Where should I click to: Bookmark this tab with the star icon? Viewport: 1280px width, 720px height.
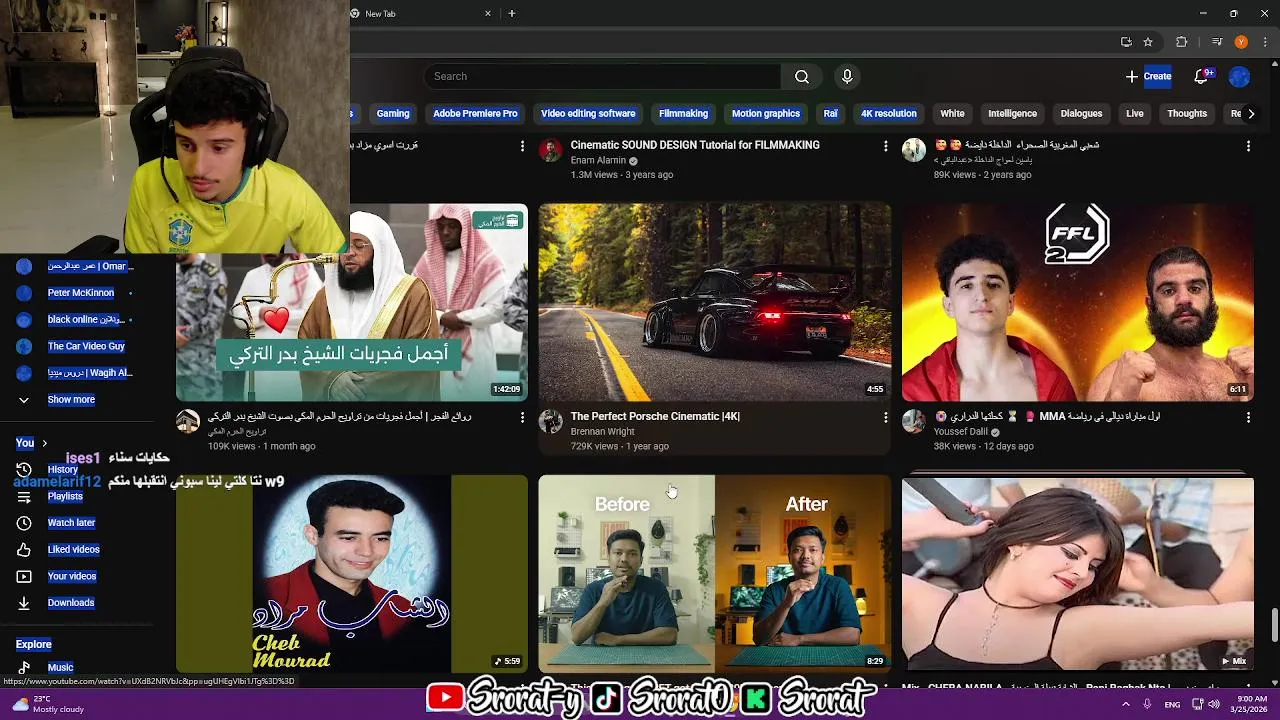tap(1148, 42)
